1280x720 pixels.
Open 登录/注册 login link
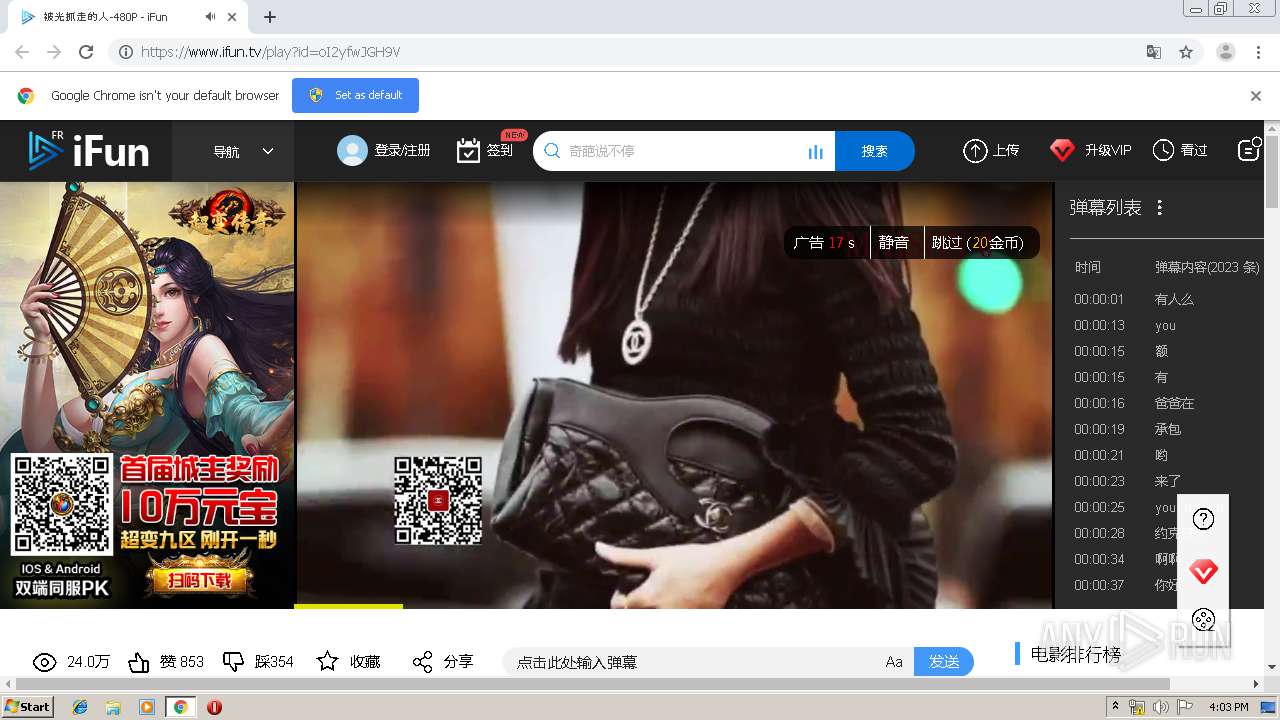[x=402, y=151]
